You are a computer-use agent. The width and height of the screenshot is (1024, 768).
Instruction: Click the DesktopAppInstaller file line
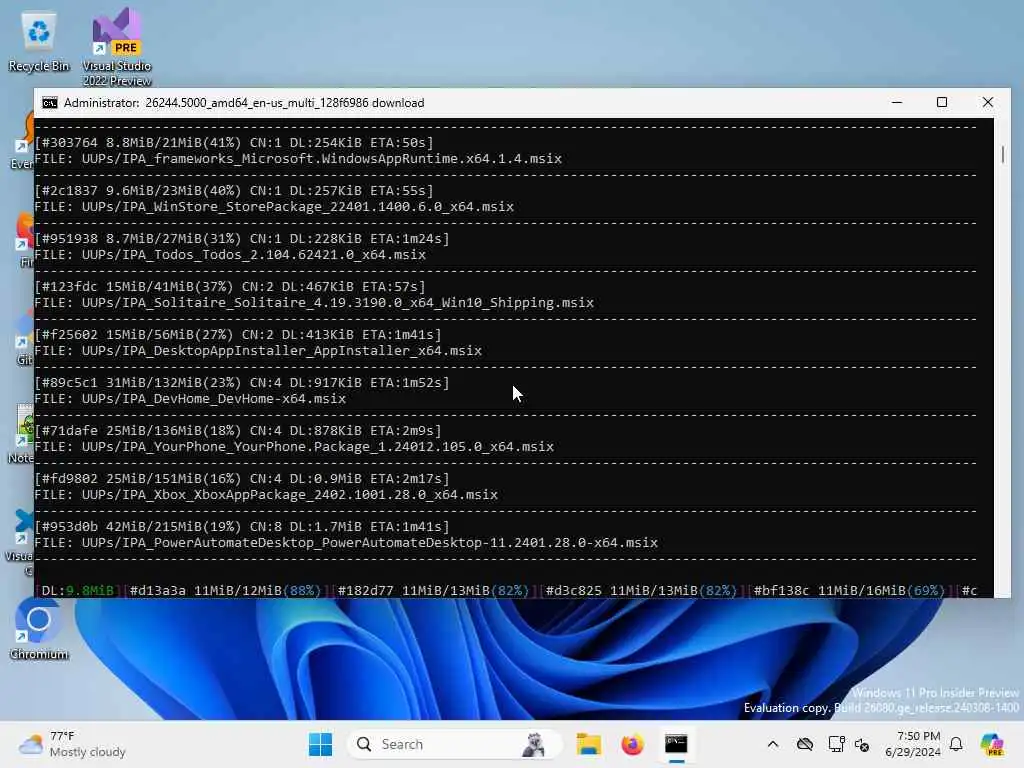258,351
